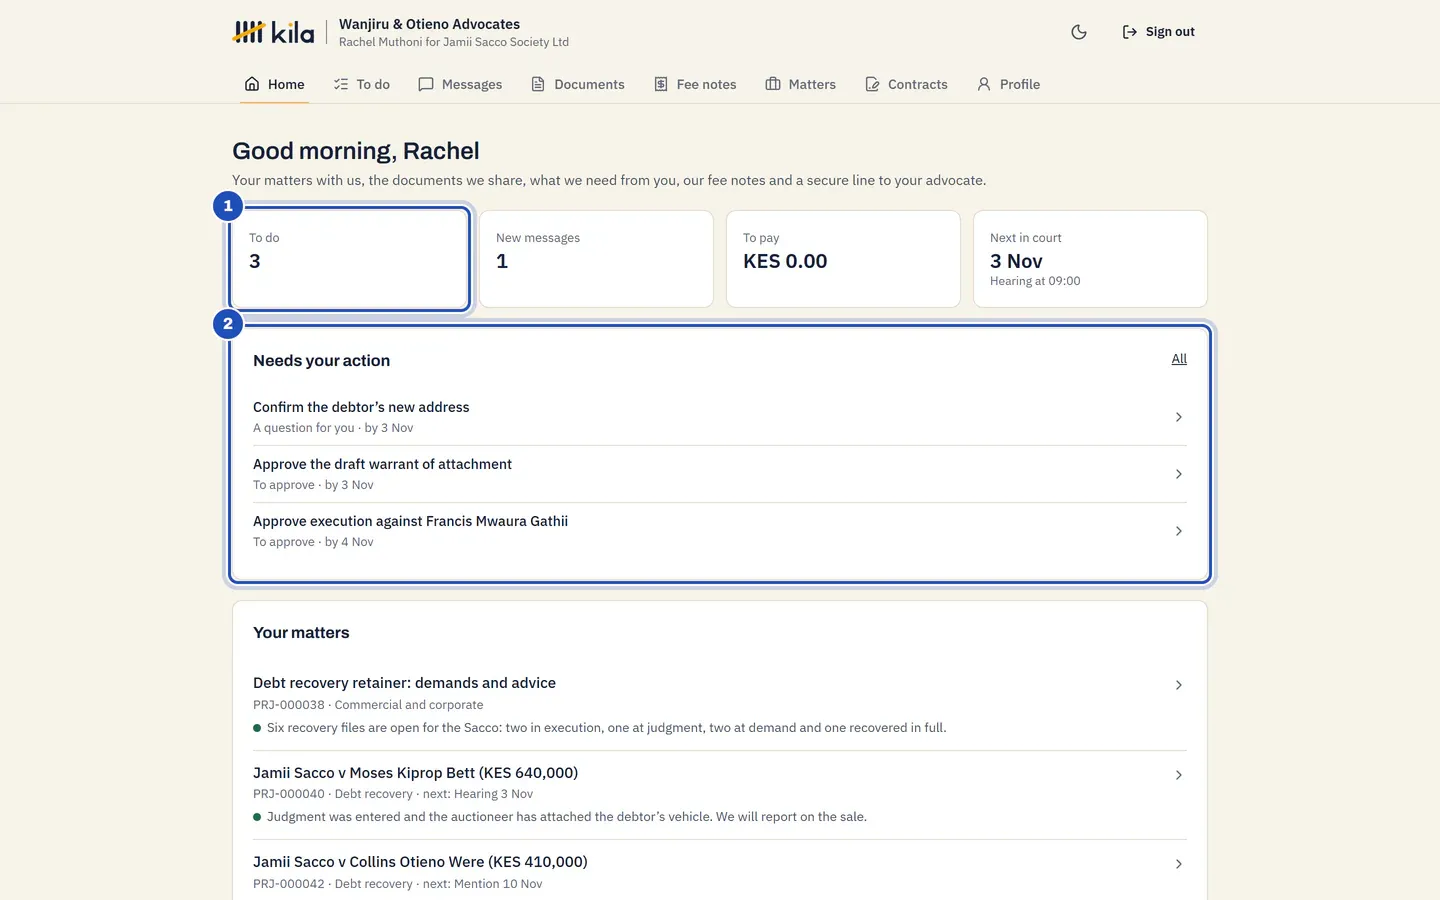Click the To pay KES 0.00 card
The width and height of the screenshot is (1440, 900).
(843, 259)
